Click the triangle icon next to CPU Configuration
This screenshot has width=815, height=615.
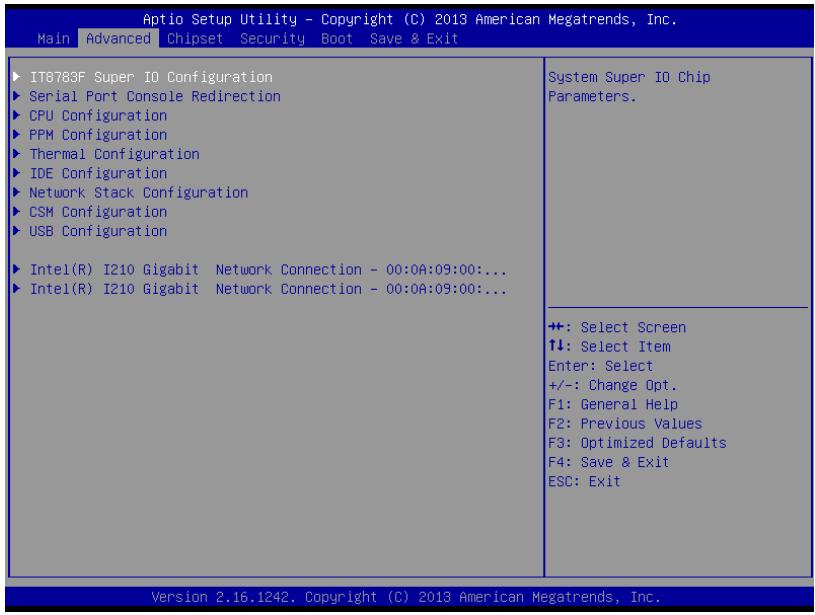pyautogui.click(x=17, y=115)
